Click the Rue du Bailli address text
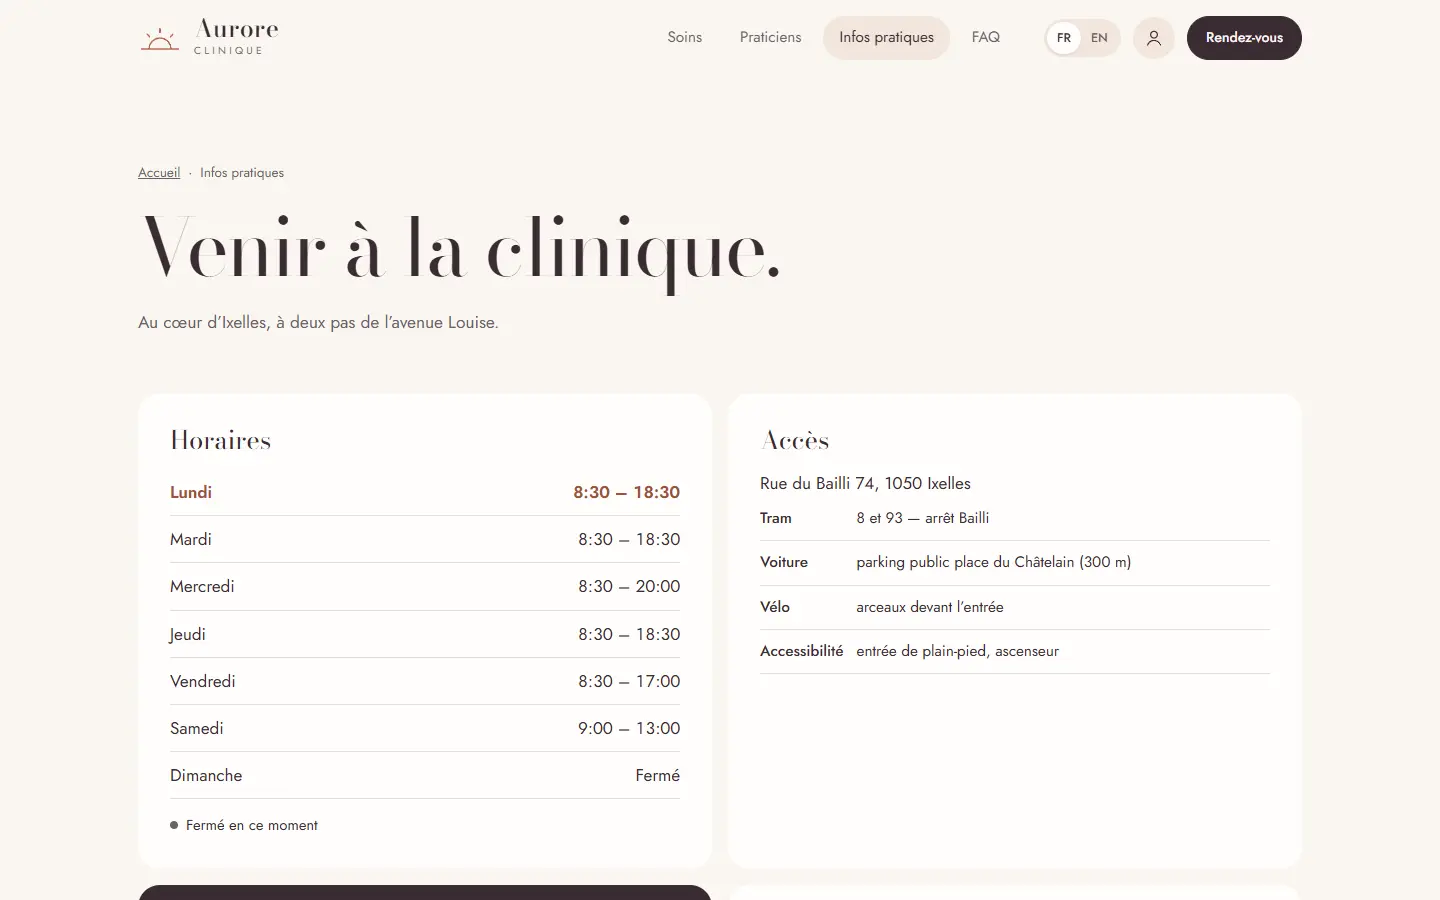This screenshot has width=1440, height=900. pyautogui.click(x=865, y=483)
